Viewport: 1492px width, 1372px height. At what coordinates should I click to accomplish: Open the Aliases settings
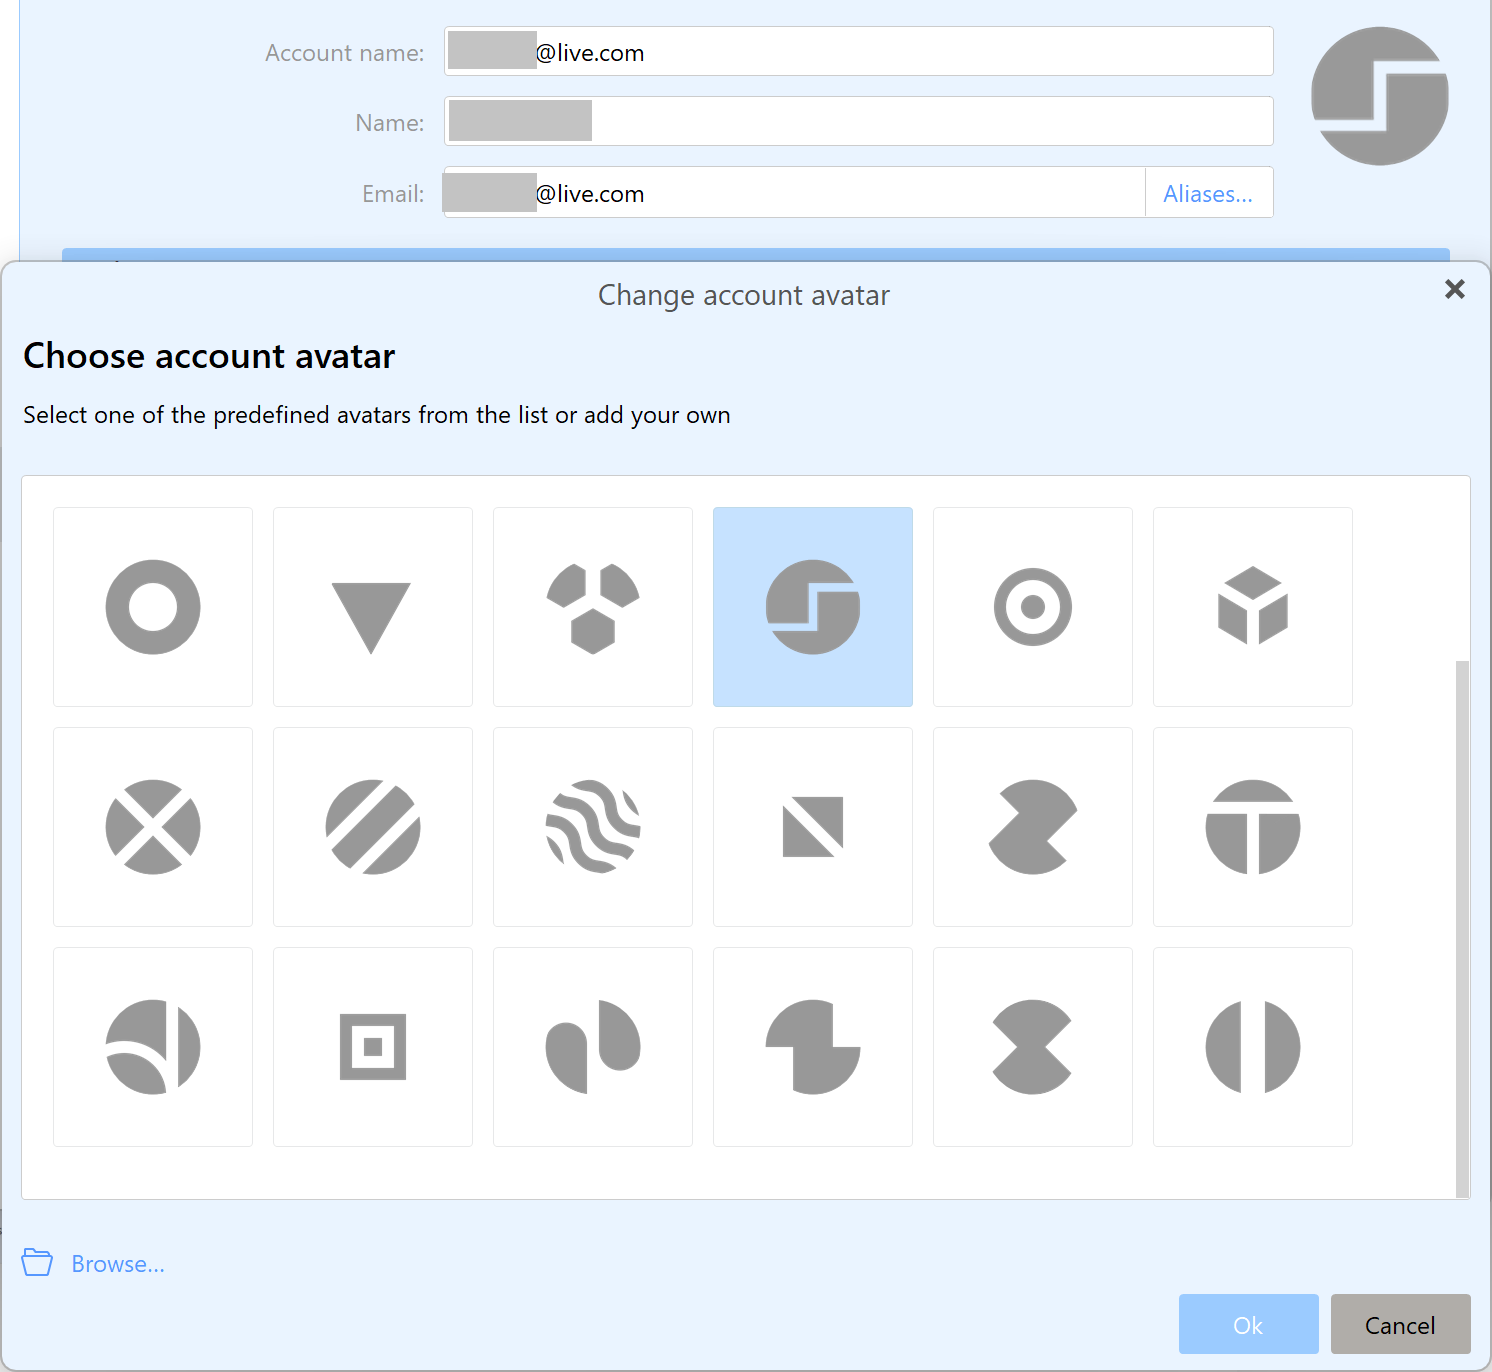click(1207, 193)
